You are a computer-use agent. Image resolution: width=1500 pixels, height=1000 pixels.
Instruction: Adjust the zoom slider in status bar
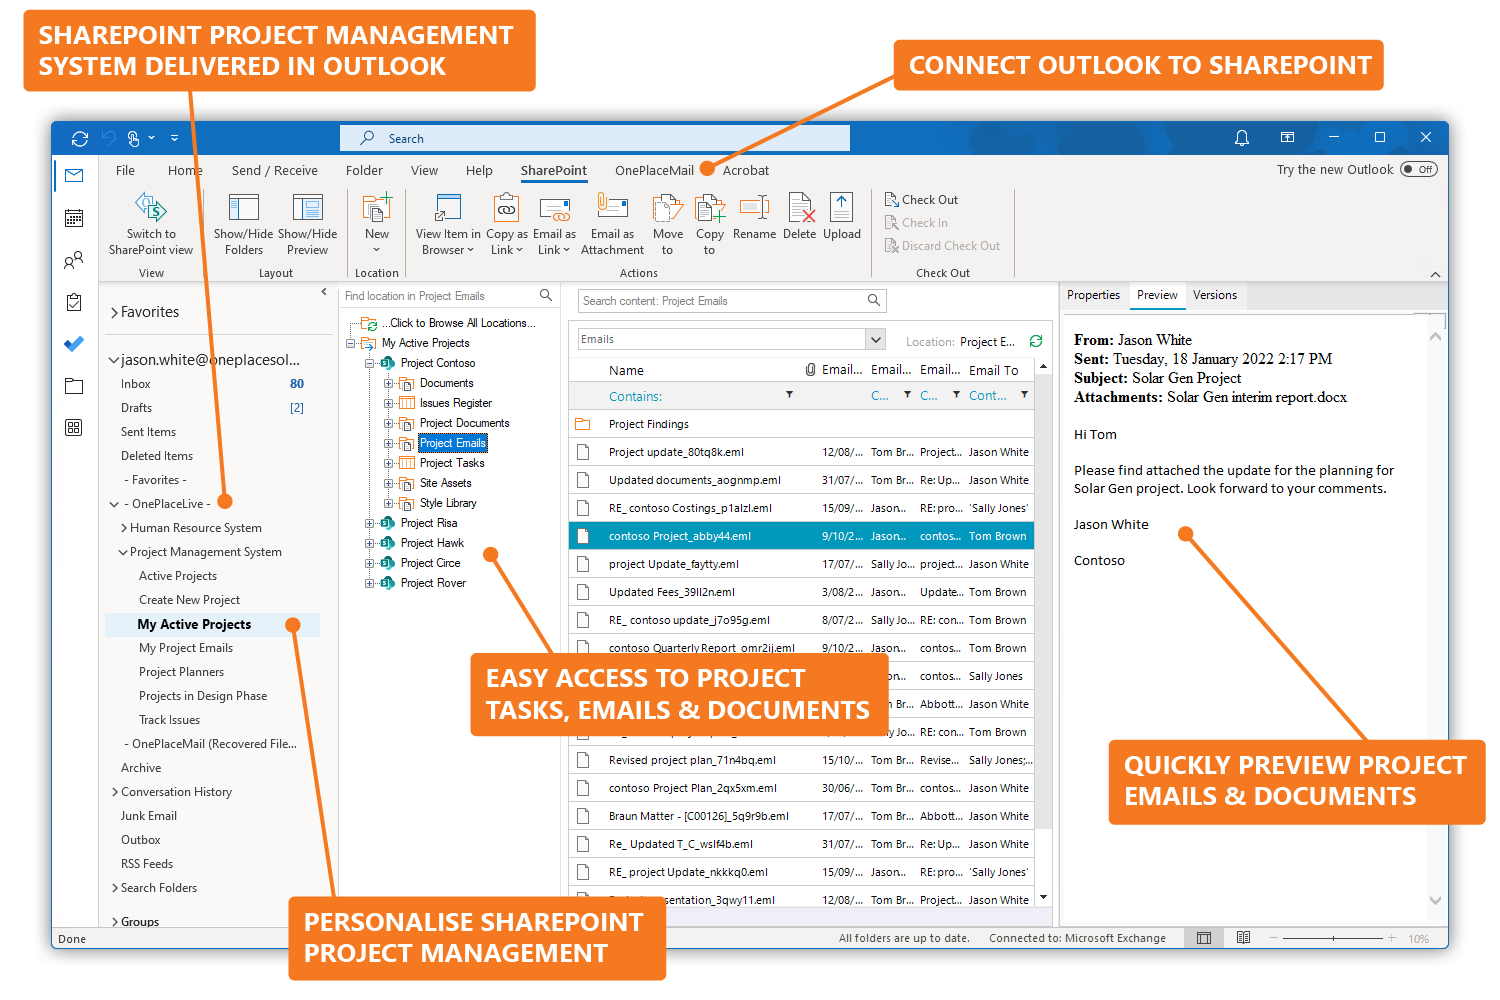click(x=1334, y=938)
